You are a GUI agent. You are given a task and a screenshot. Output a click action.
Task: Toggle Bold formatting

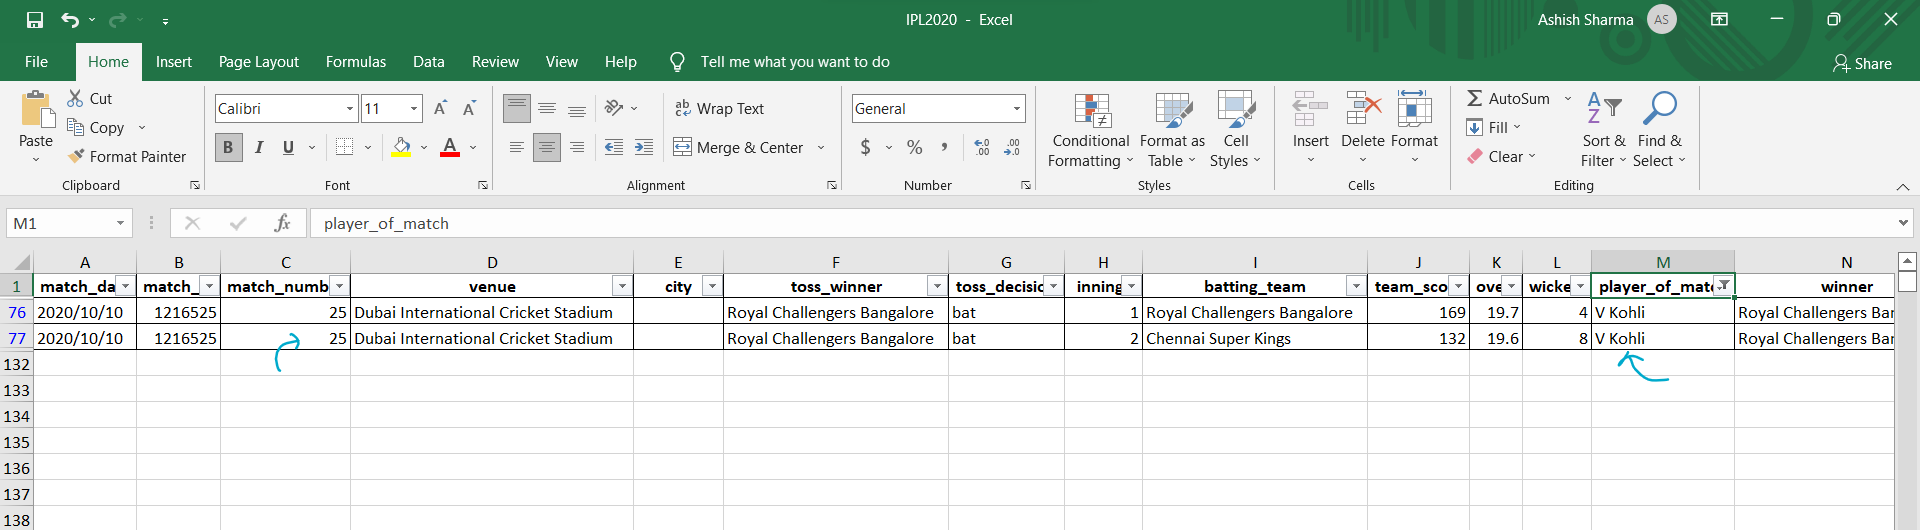228,147
